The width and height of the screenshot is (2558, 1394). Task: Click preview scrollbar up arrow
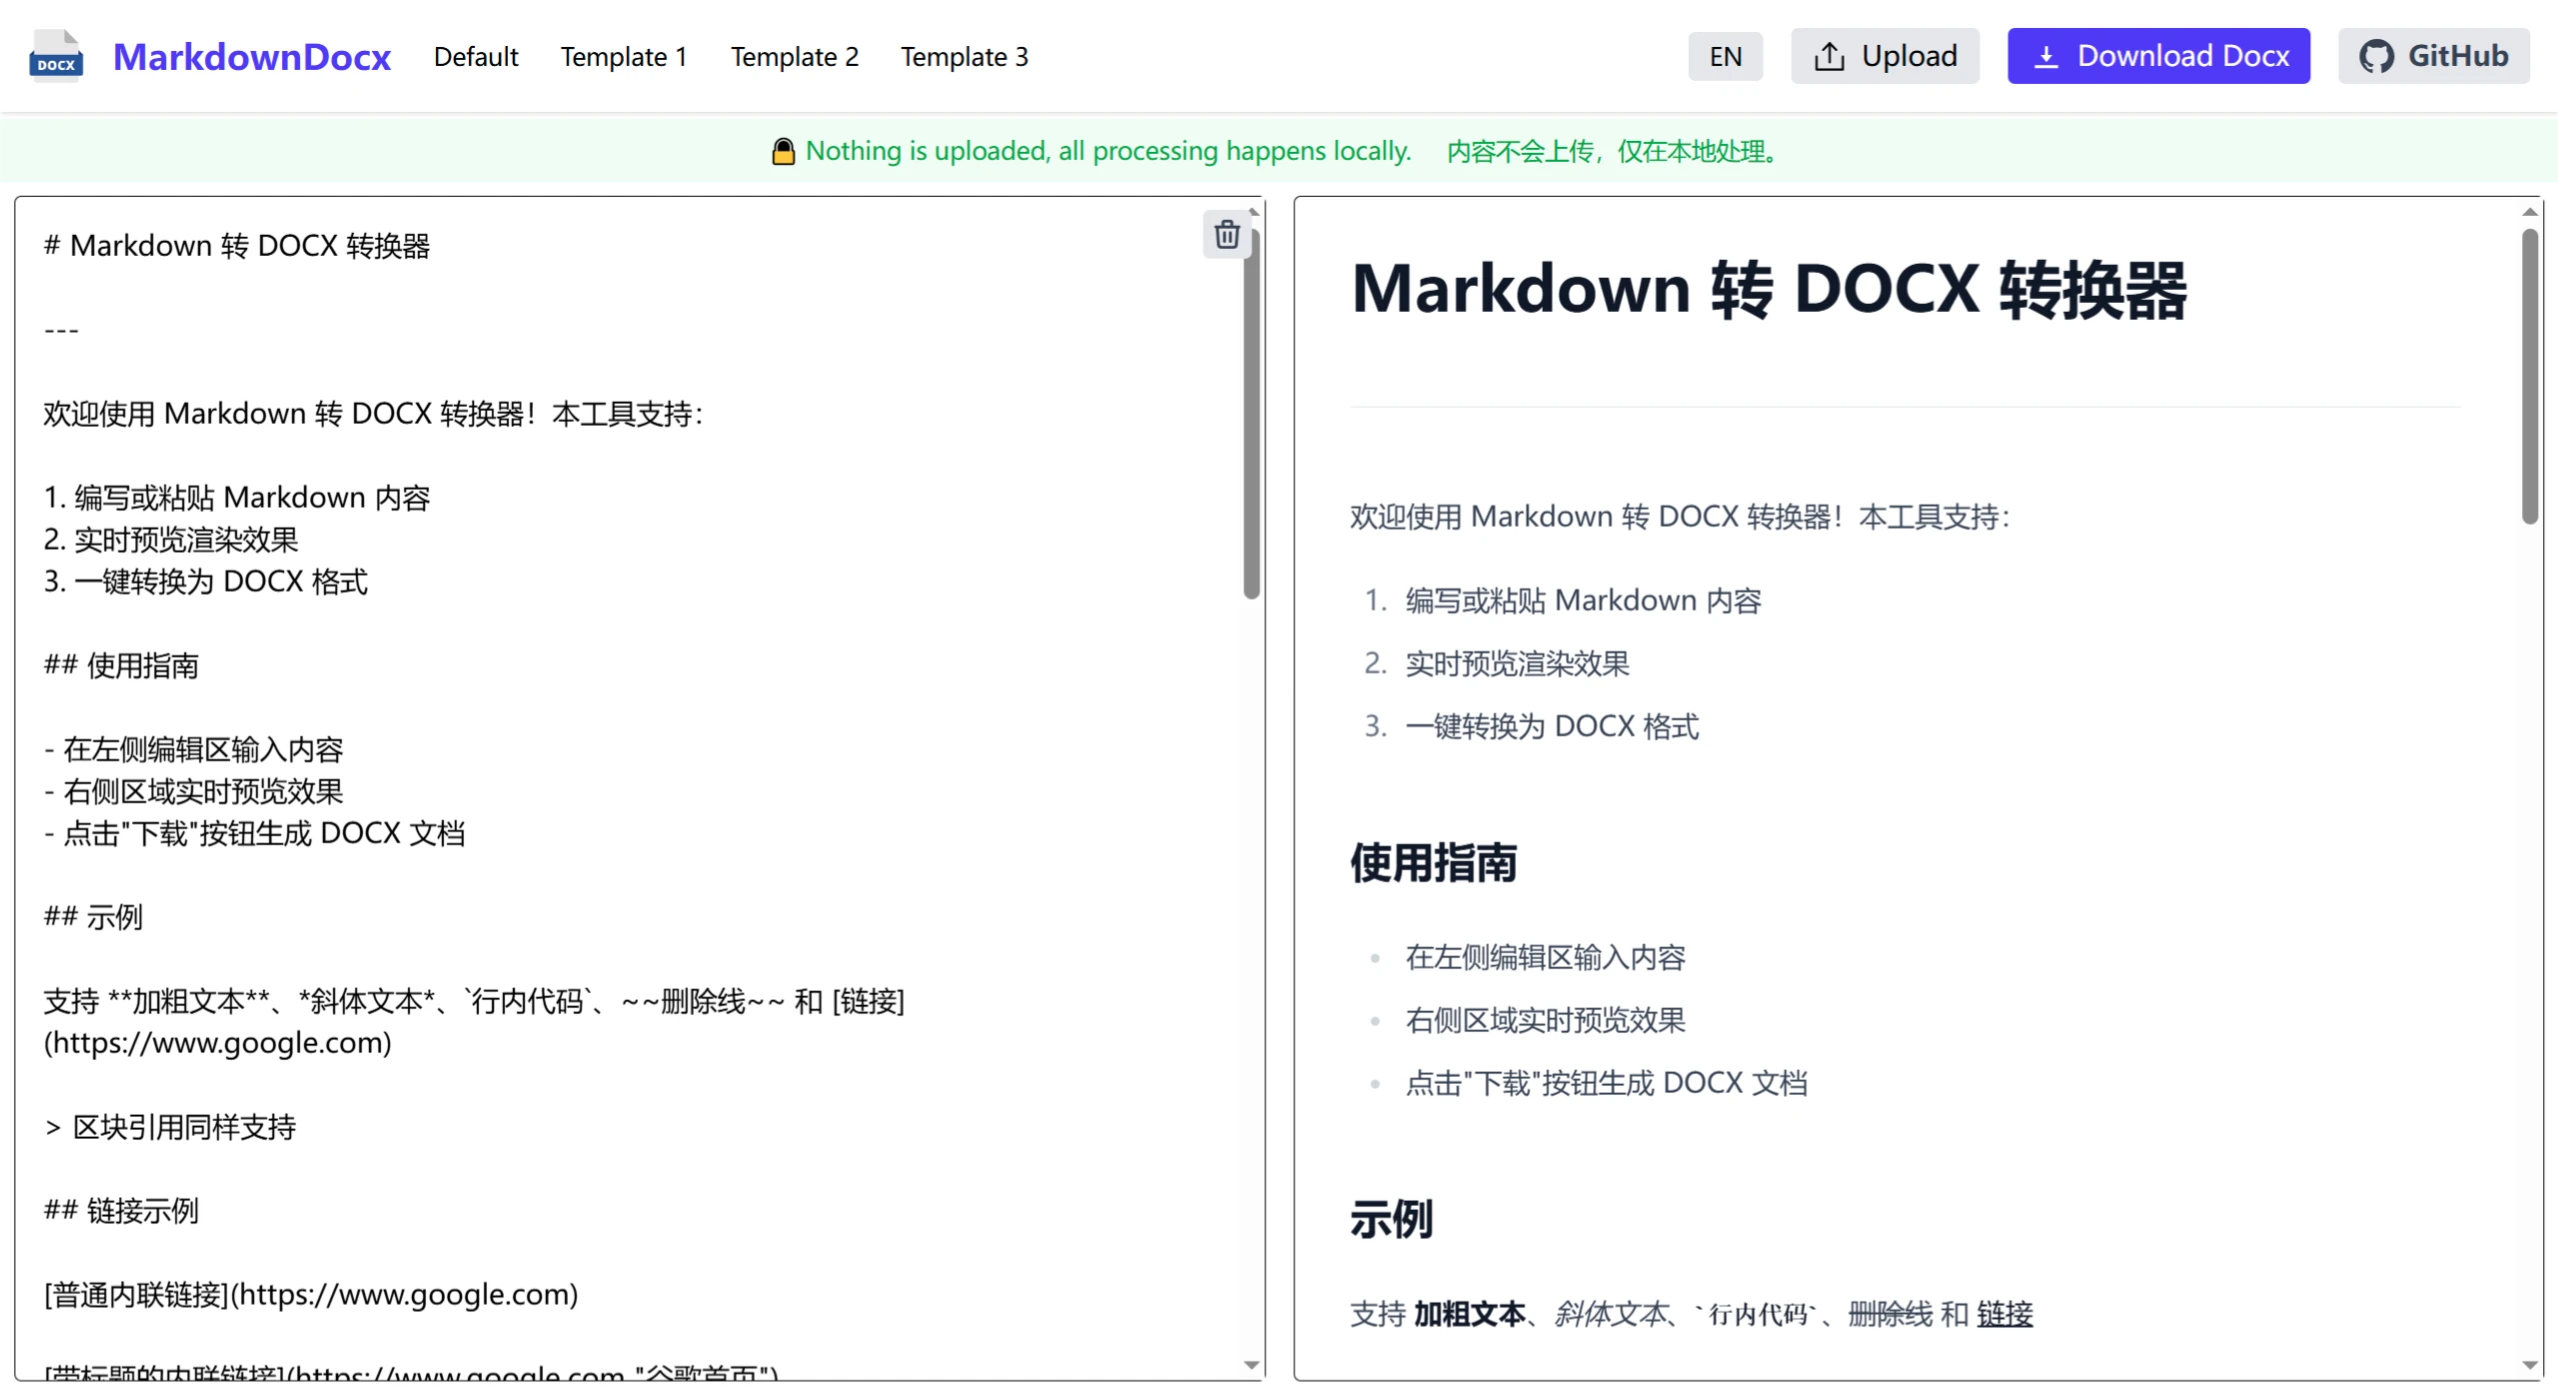click(2529, 211)
